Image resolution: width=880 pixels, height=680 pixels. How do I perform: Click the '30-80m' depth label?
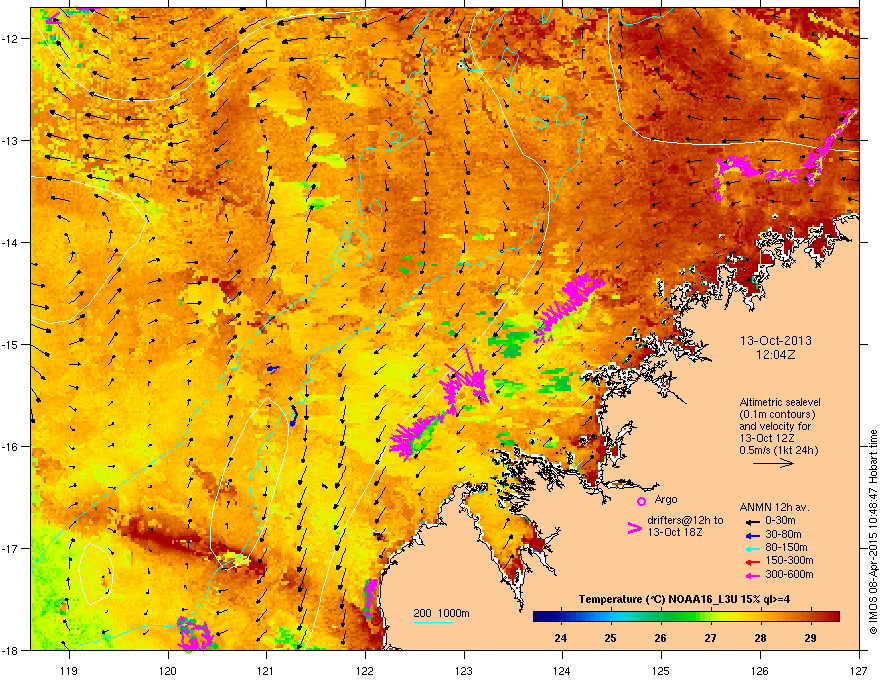(x=783, y=534)
